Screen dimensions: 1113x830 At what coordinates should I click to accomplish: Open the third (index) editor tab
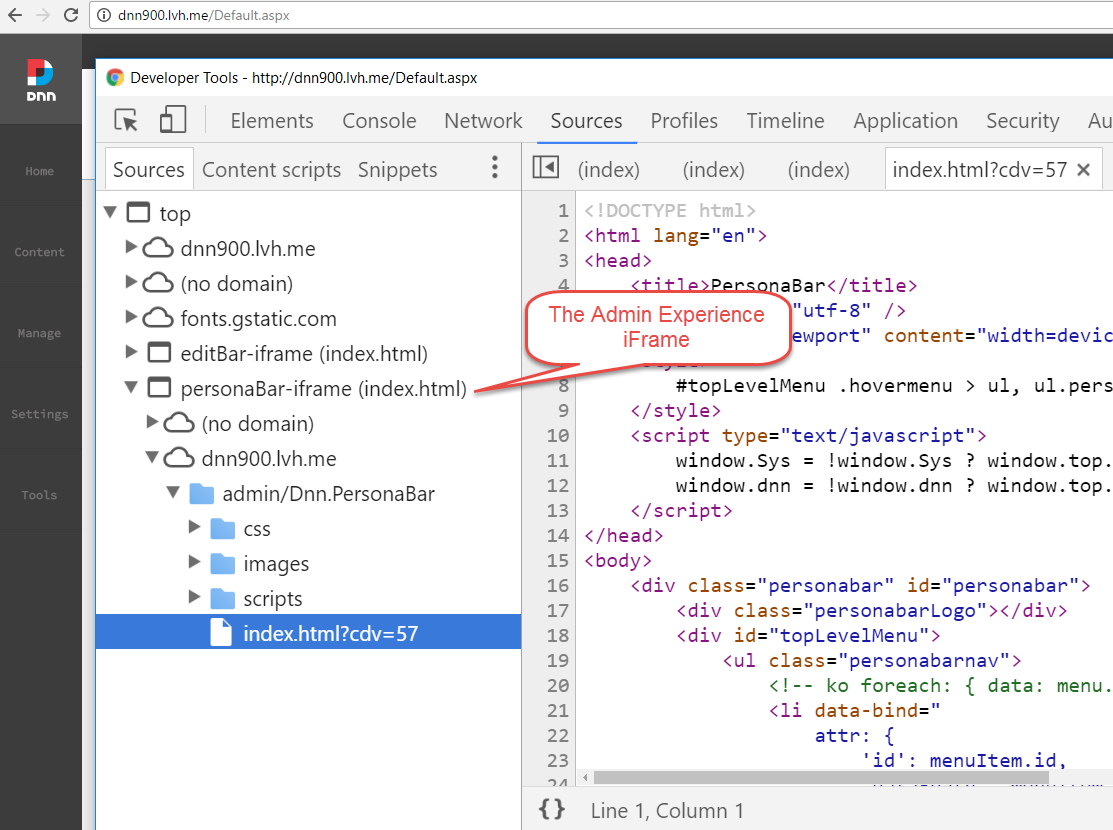tap(818, 170)
